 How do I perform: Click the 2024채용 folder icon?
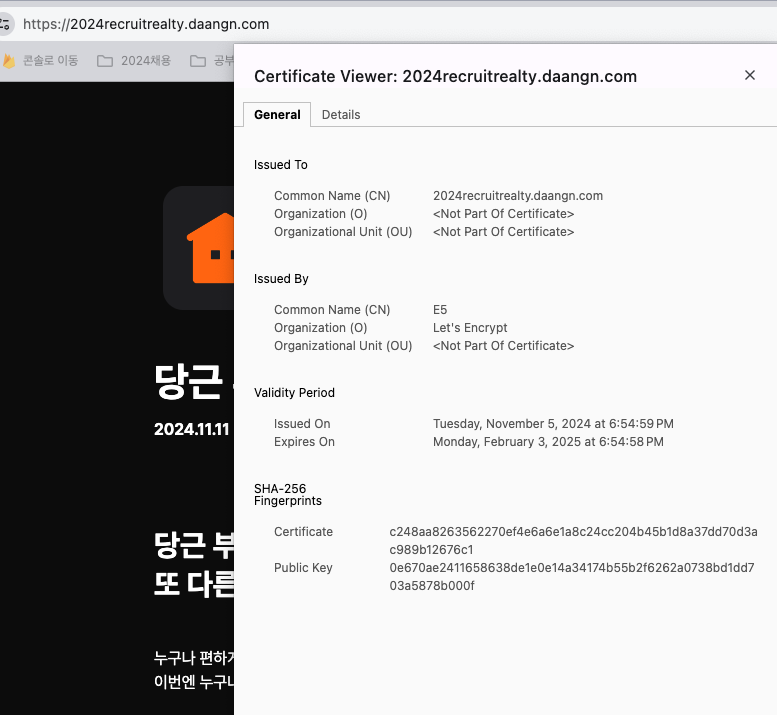(x=105, y=61)
